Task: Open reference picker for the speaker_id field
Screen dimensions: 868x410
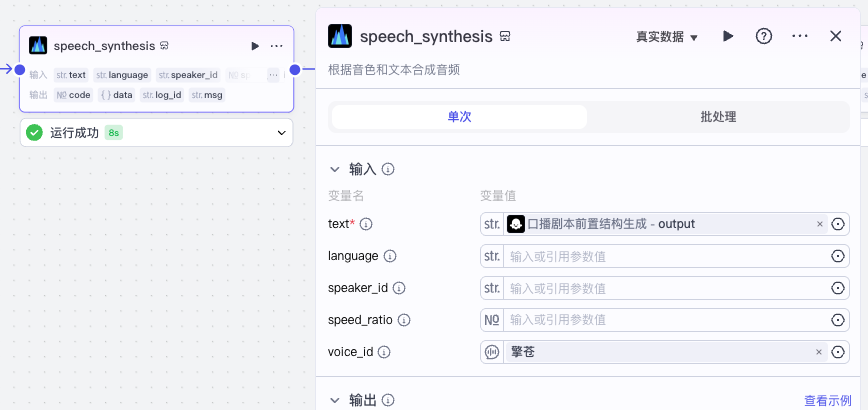Action: 838,288
